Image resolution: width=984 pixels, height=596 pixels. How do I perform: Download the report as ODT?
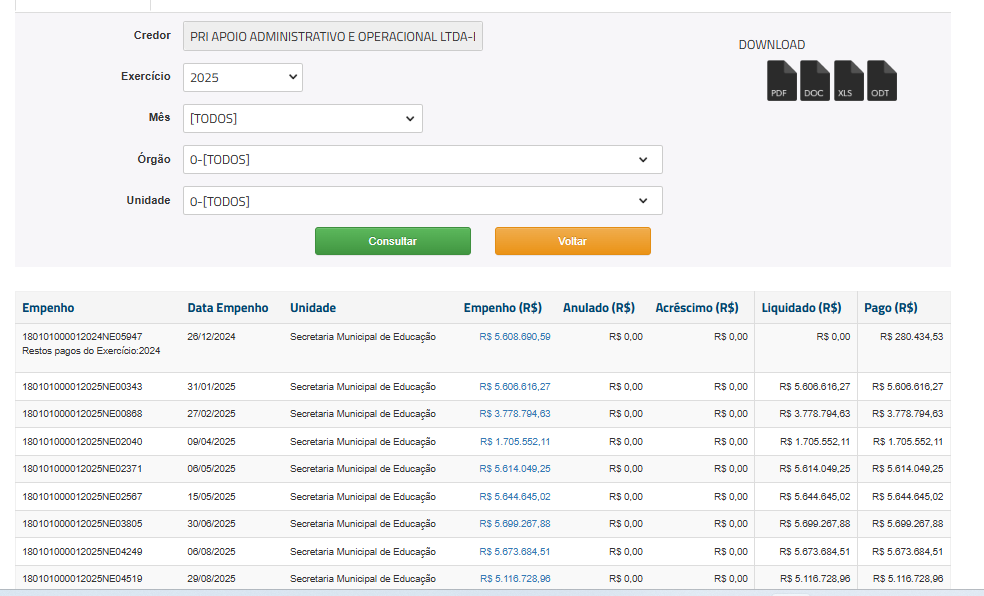[881, 81]
